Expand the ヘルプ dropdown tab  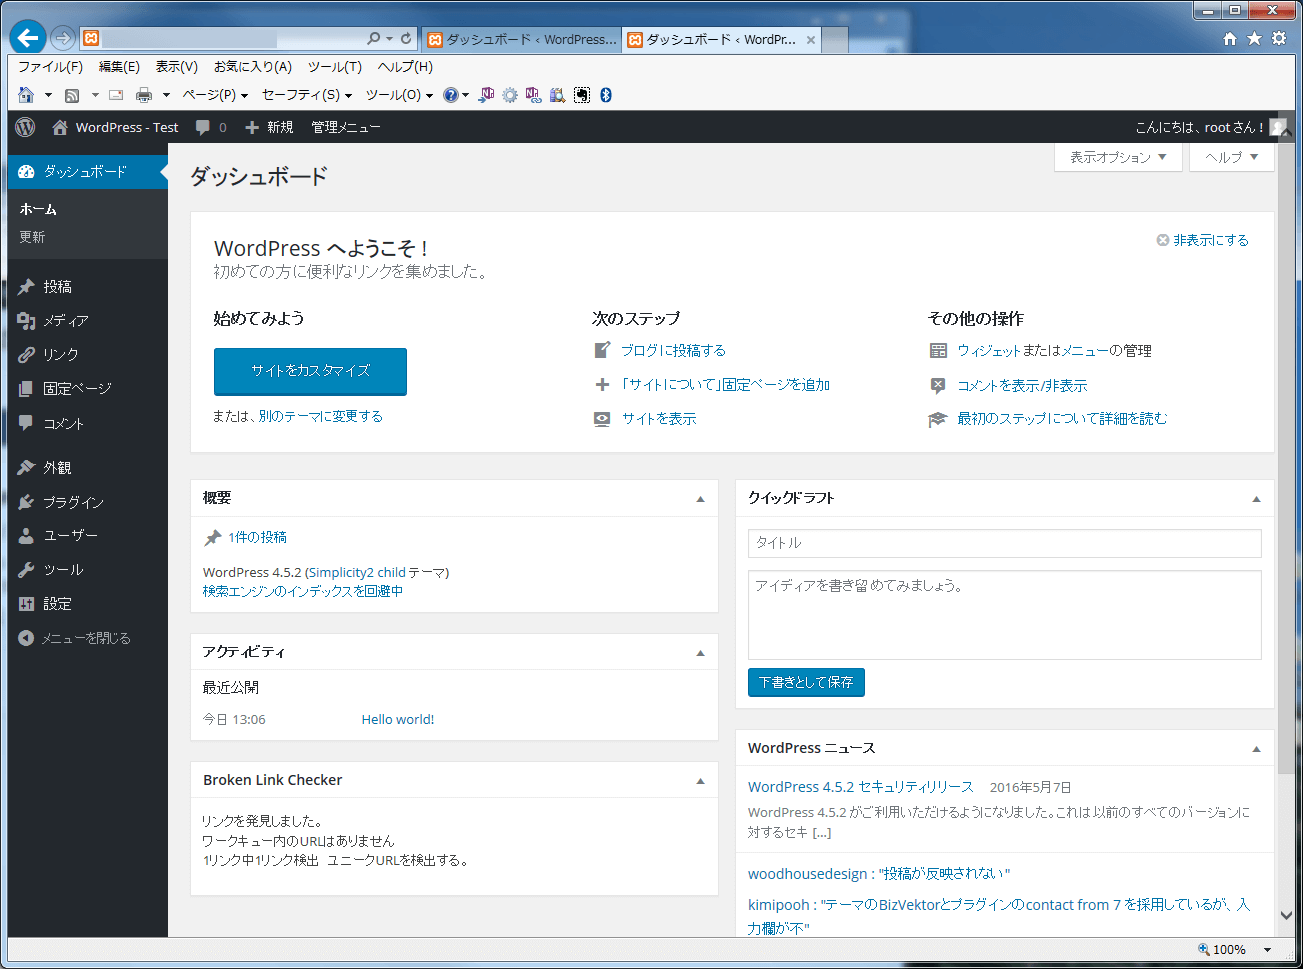1231,157
